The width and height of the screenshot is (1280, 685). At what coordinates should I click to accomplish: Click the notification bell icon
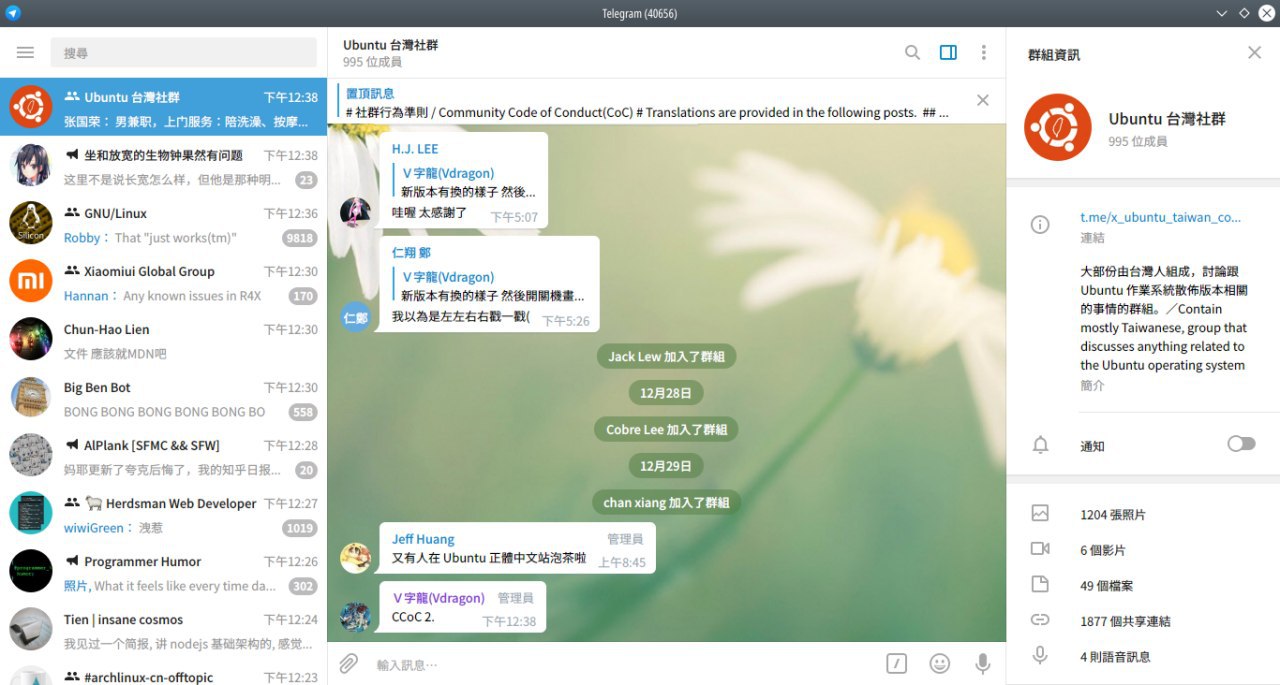pos(1040,445)
